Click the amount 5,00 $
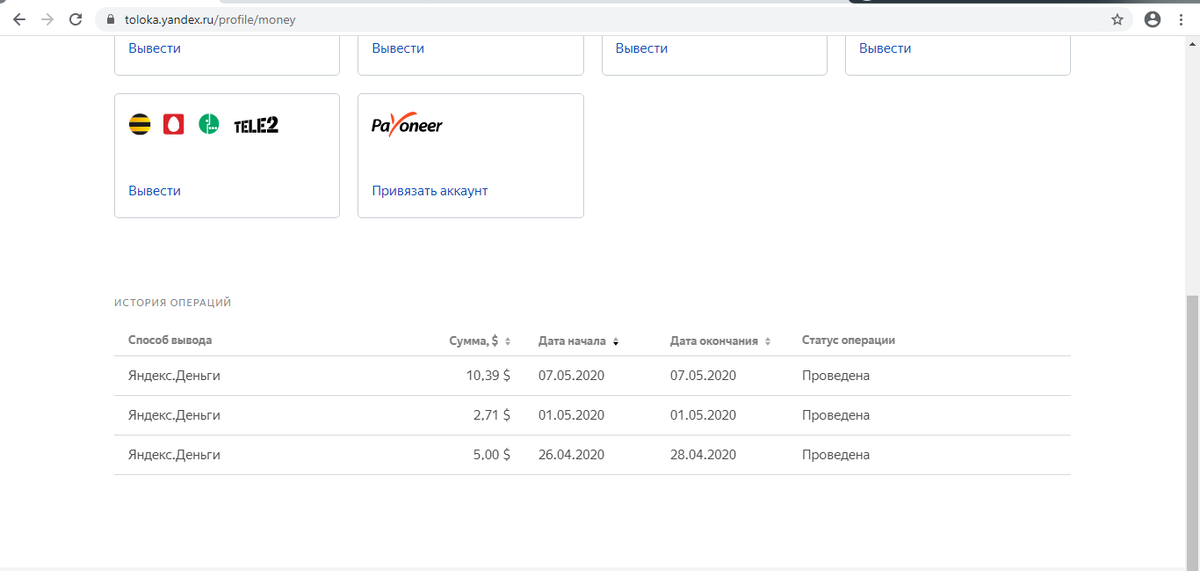This screenshot has height=571, width=1200. coord(492,454)
